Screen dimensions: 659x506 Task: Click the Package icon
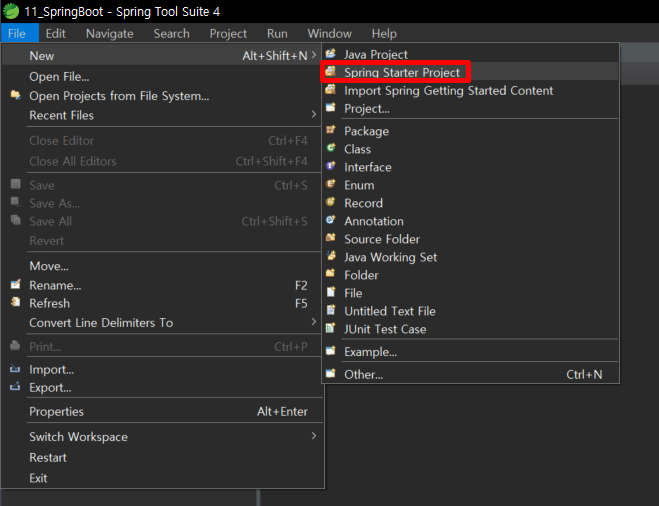pos(331,130)
